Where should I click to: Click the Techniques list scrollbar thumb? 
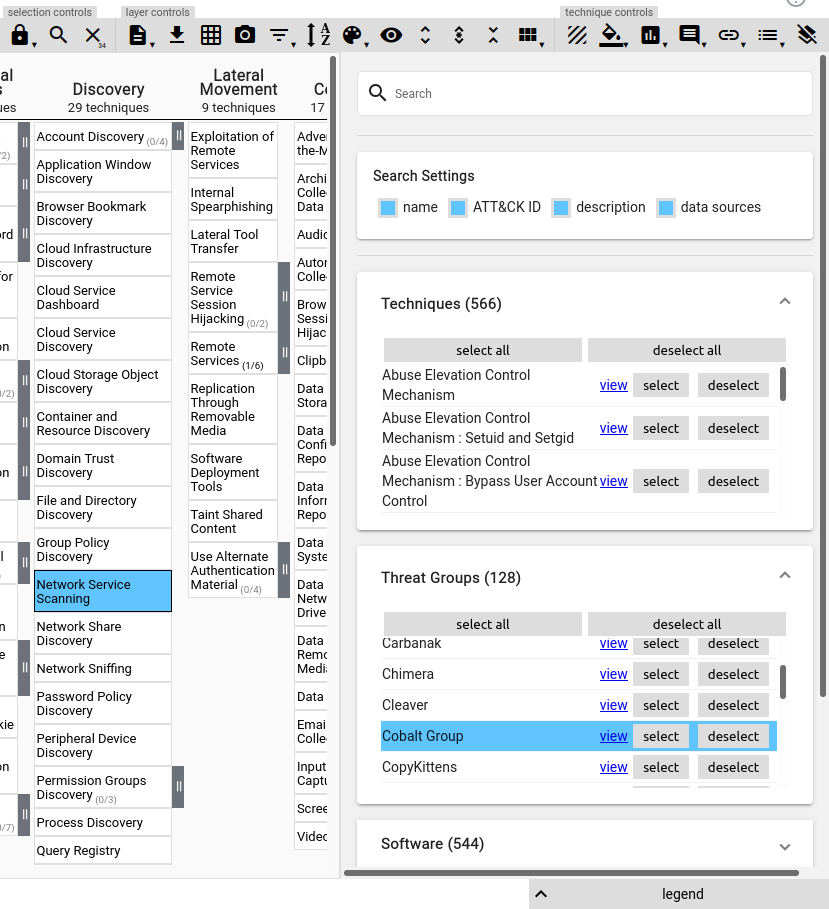click(x=783, y=384)
